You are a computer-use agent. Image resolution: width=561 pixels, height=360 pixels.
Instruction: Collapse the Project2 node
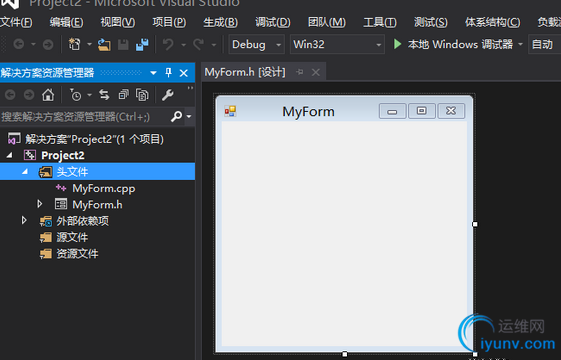10,155
